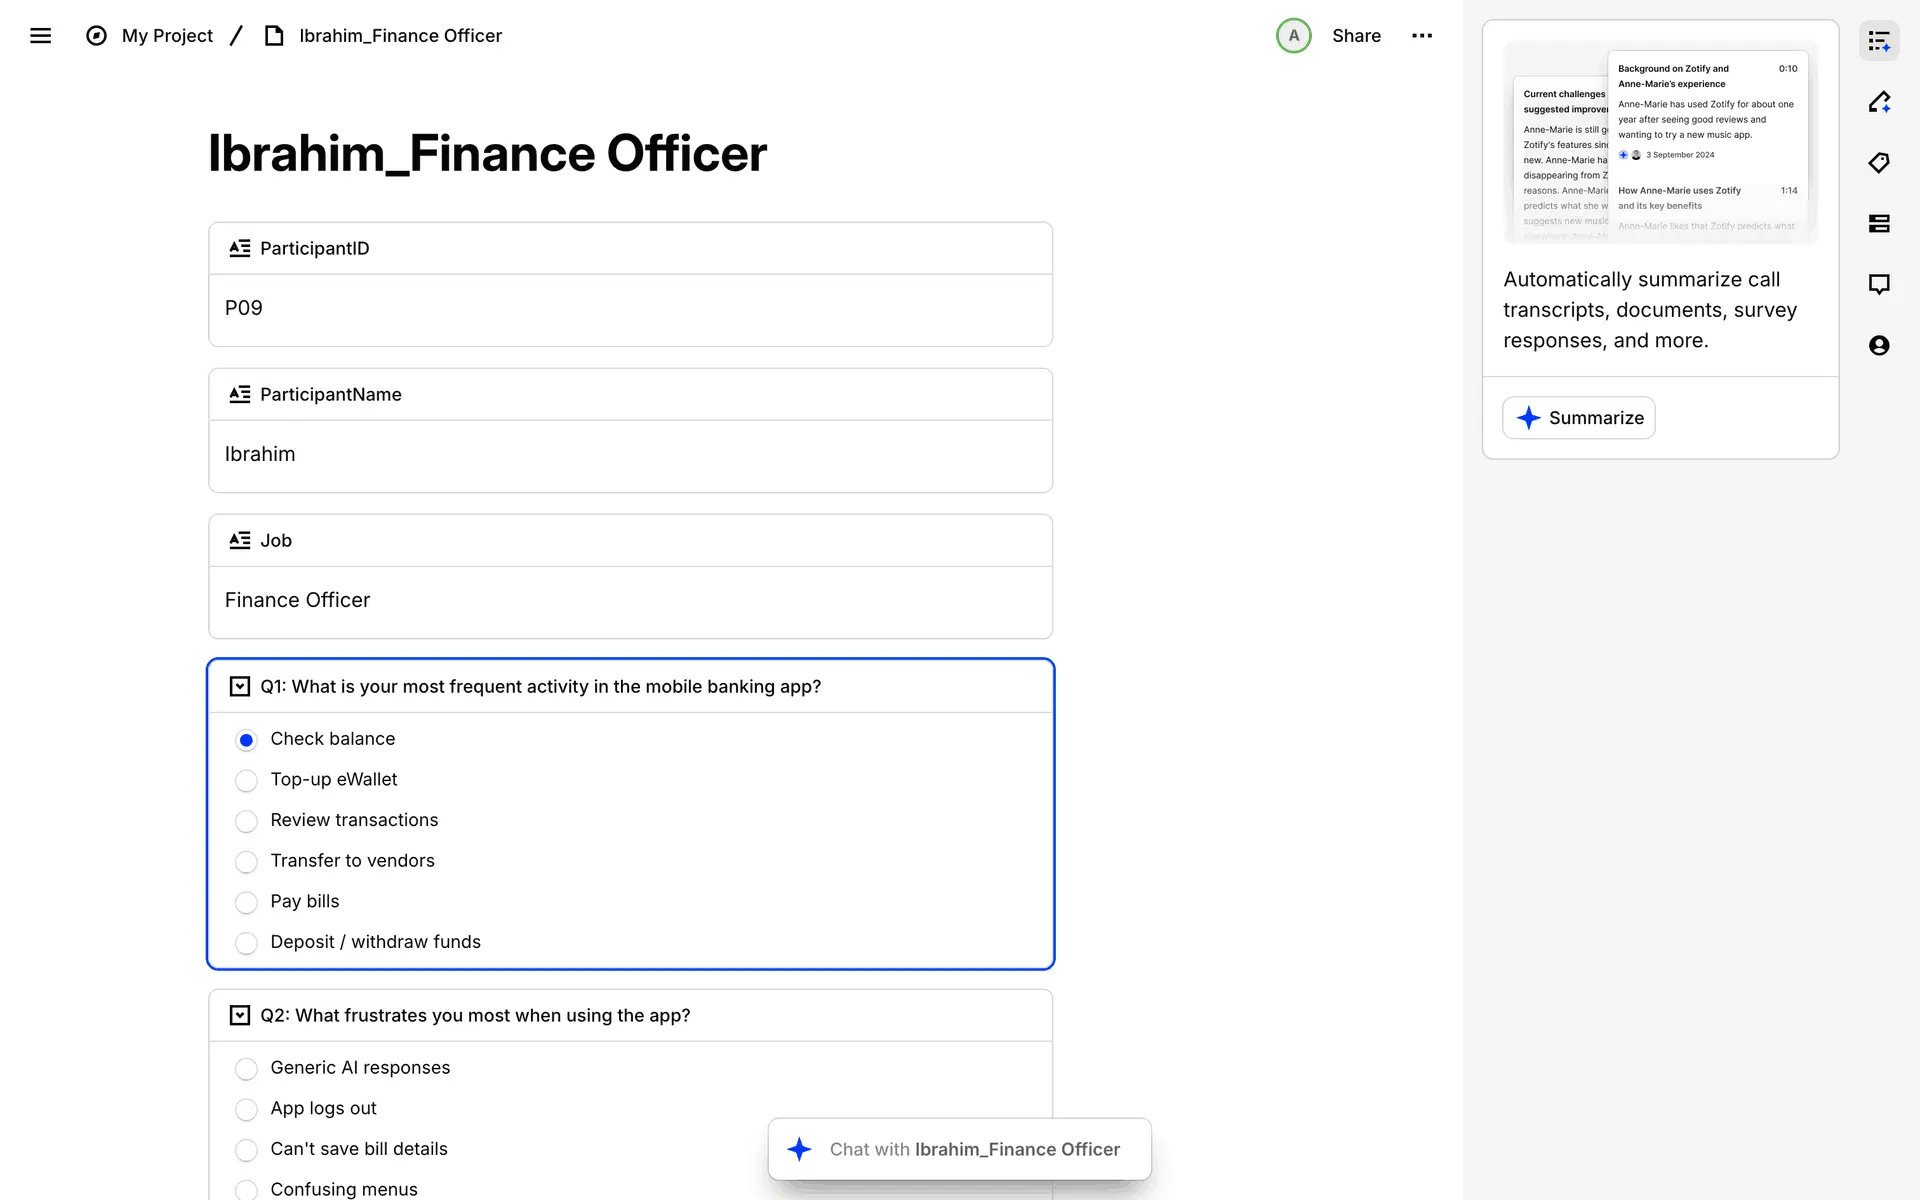Viewport: 1920px width, 1200px height.
Task: Open Q1 field type dropdown icon
Action: (240, 687)
